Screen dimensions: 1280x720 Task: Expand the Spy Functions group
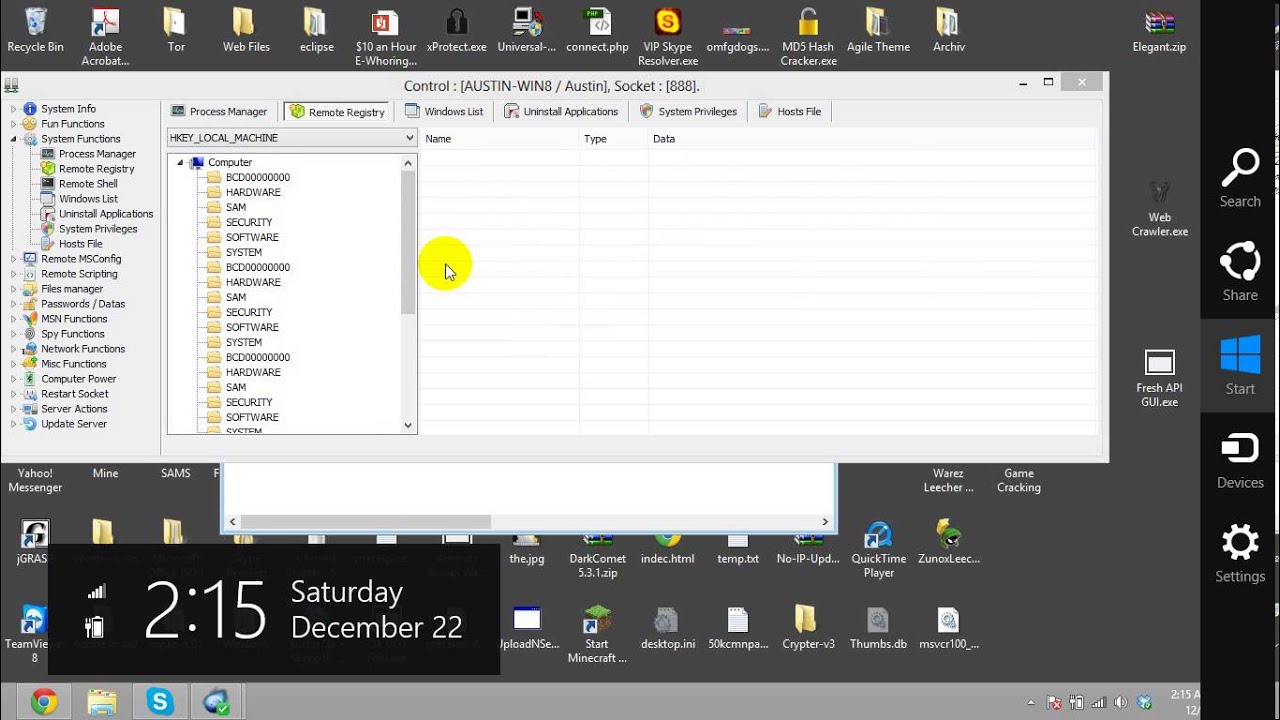pos(14,334)
